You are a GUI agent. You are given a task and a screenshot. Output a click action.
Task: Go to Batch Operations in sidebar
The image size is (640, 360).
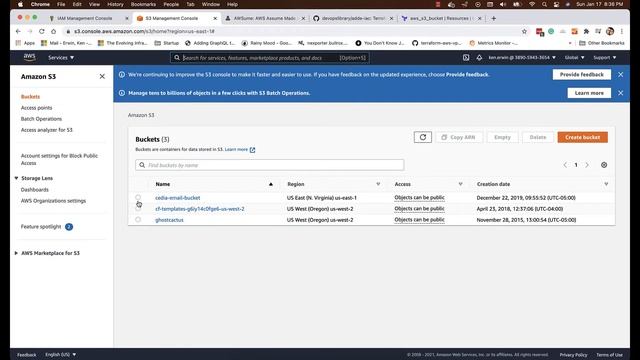pos(41,119)
